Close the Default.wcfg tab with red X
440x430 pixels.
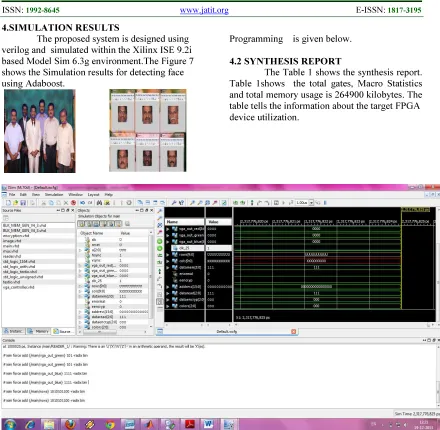tap(294, 331)
